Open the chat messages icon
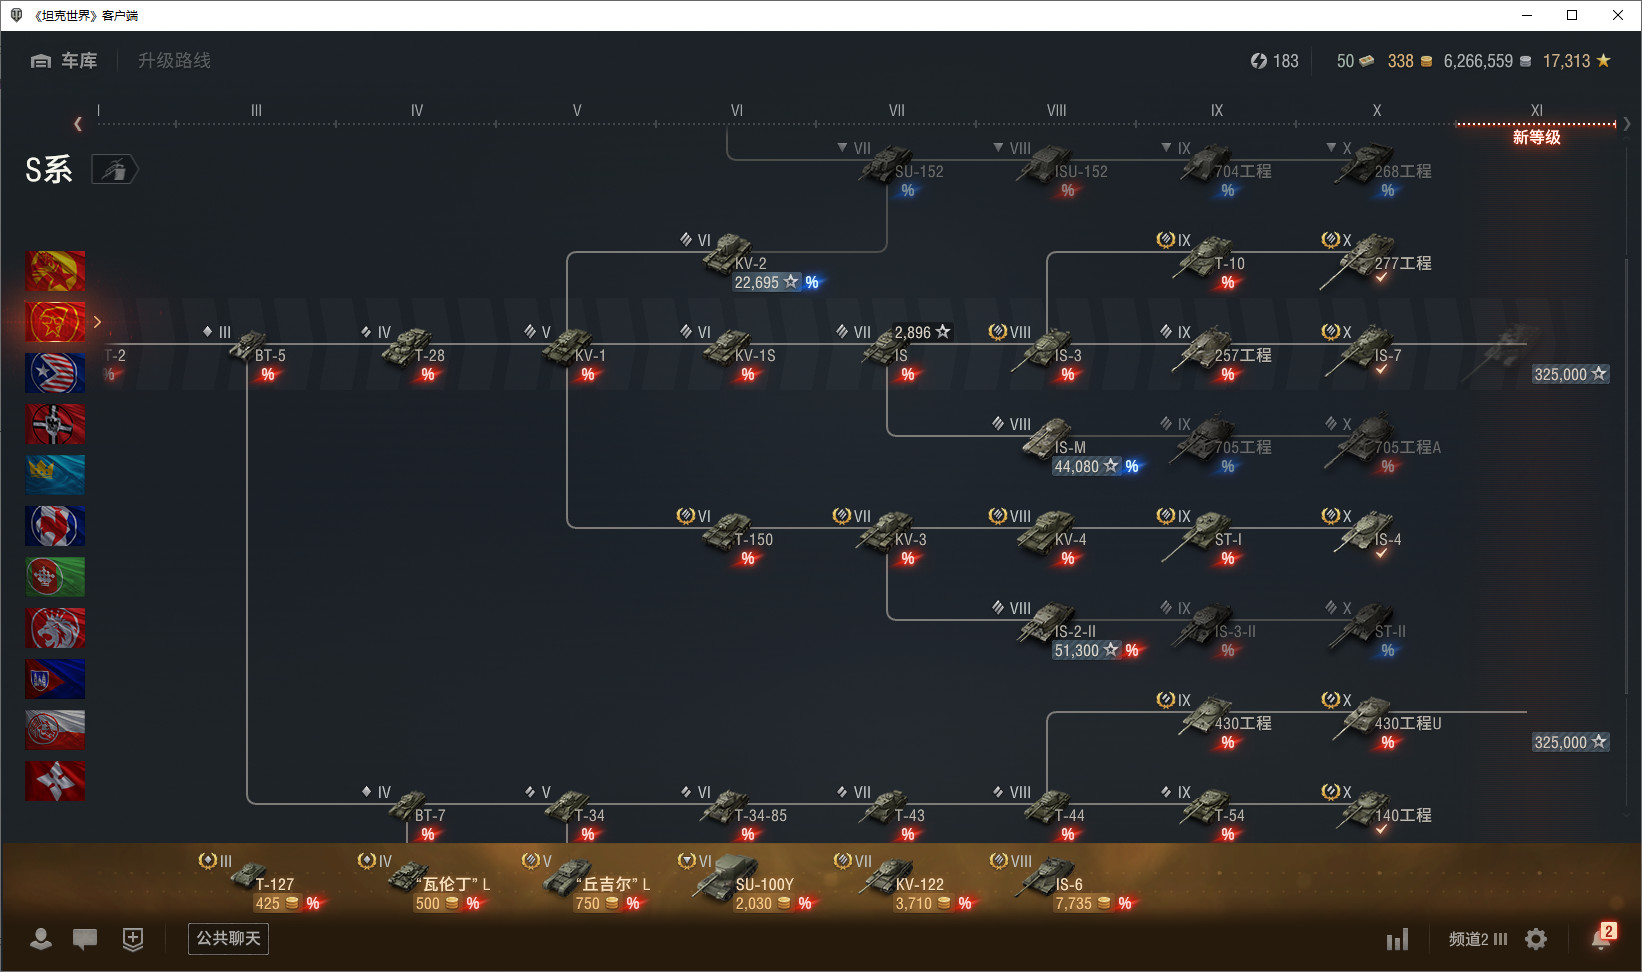This screenshot has height=972, width=1642. (85, 939)
